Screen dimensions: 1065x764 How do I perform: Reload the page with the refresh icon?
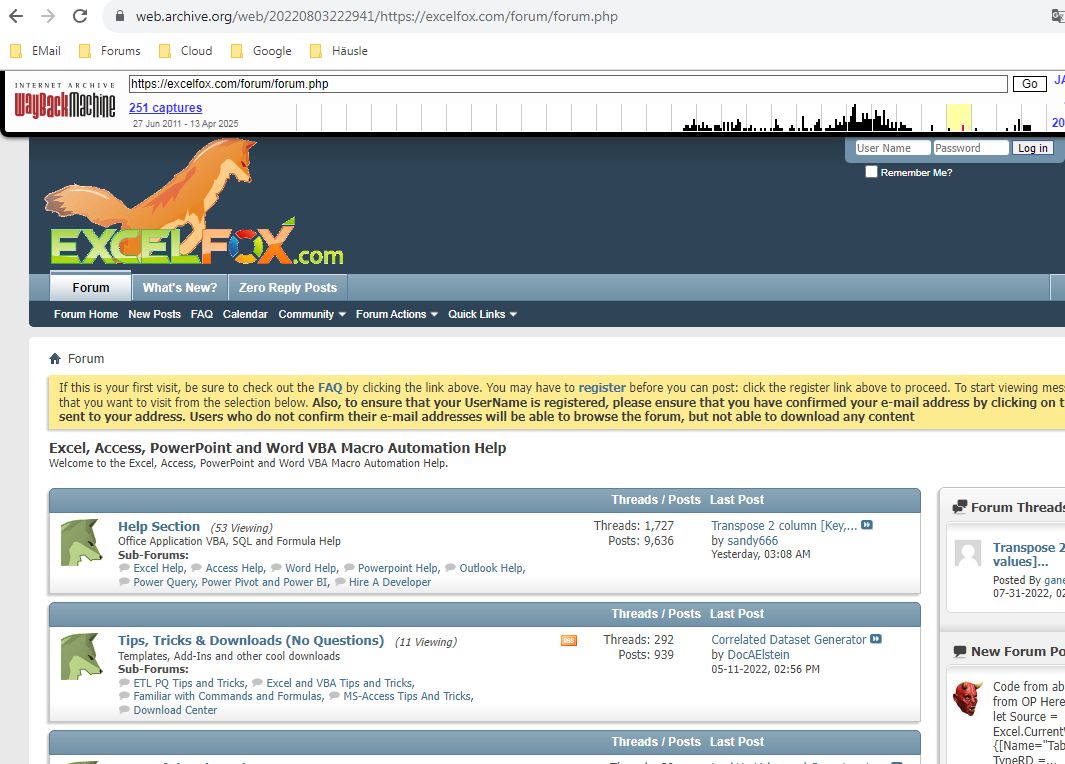(x=80, y=16)
